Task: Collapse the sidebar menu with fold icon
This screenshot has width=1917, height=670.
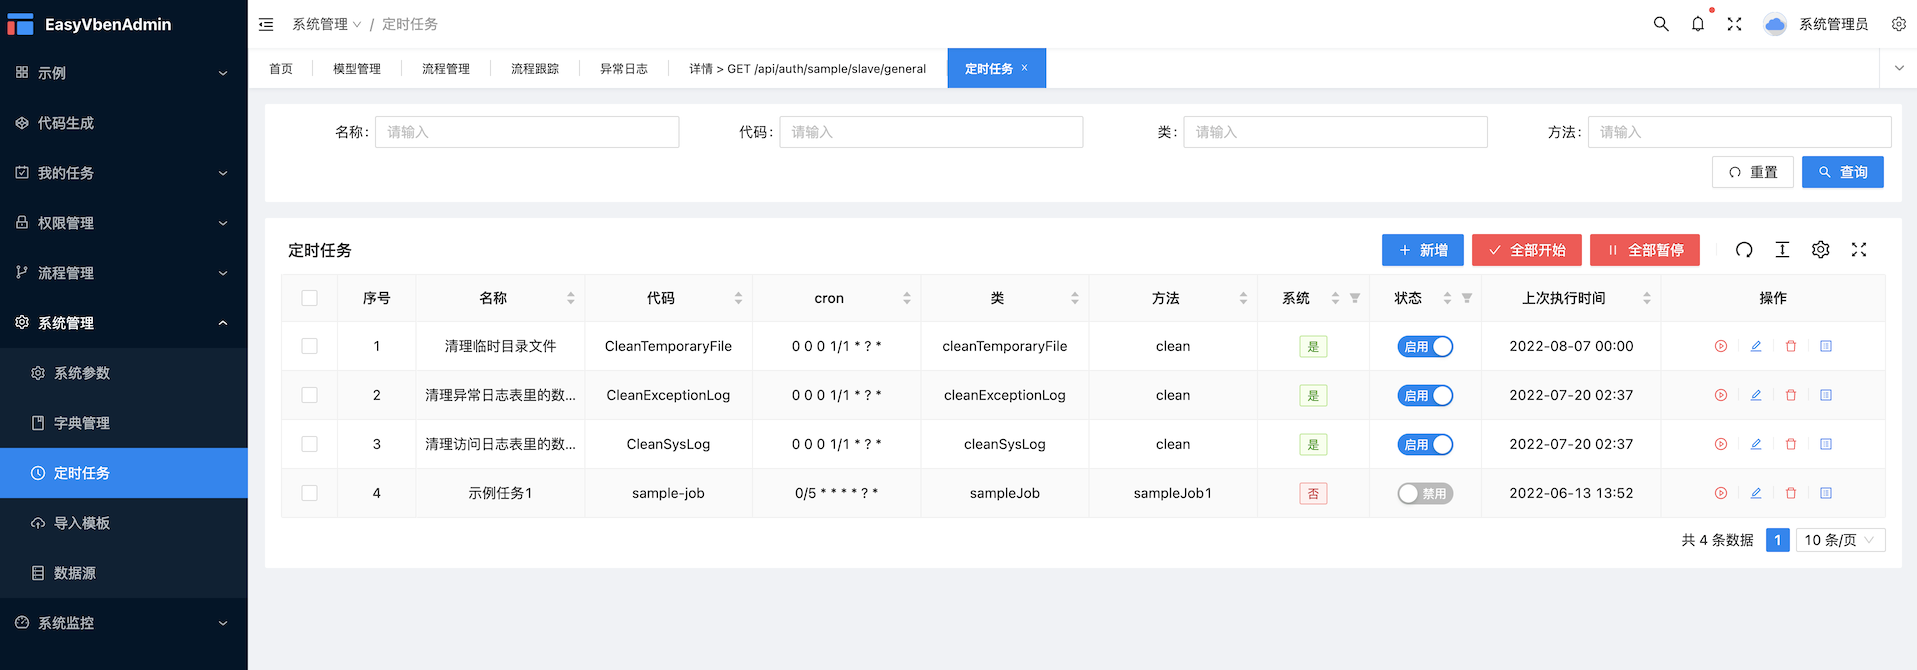Action: pyautogui.click(x=266, y=24)
